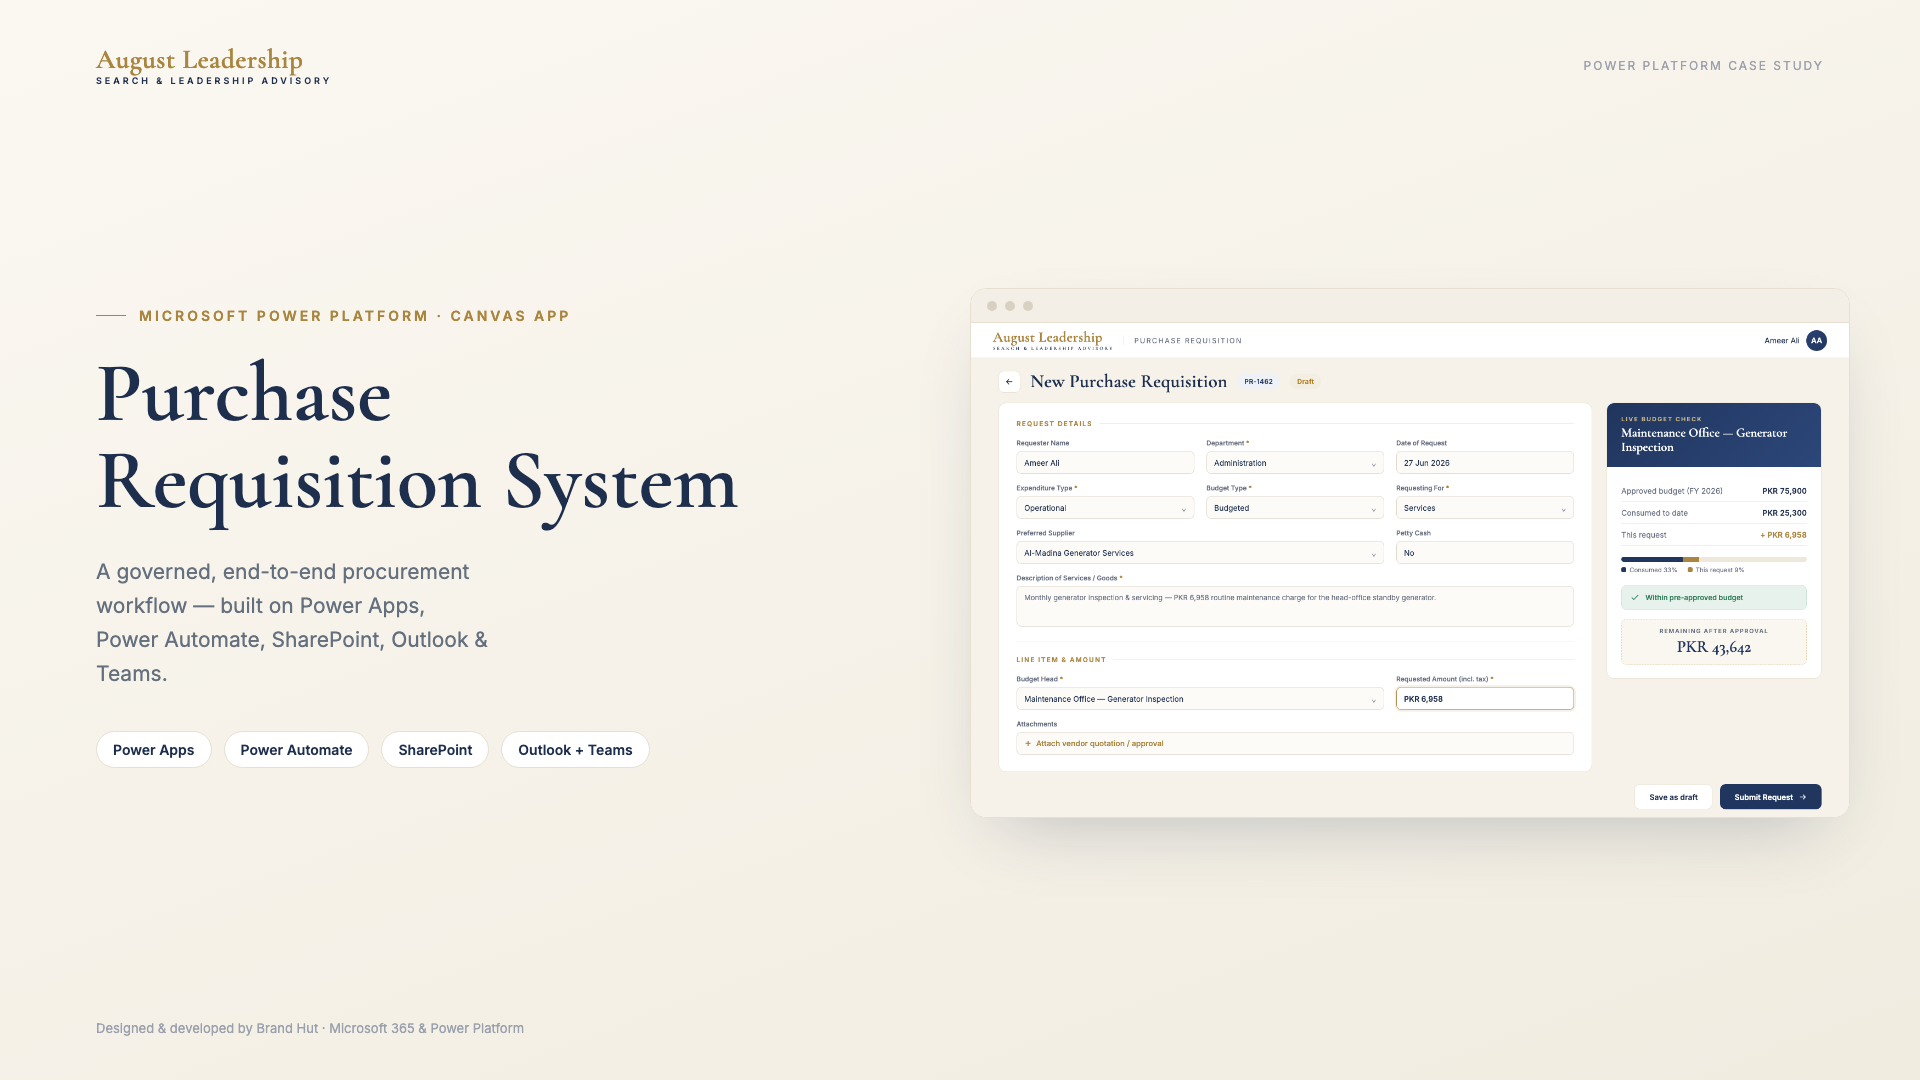Image resolution: width=1920 pixels, height=1080 pixels.
Task: Open the AA user avatar
Action: coord(1816,340)
